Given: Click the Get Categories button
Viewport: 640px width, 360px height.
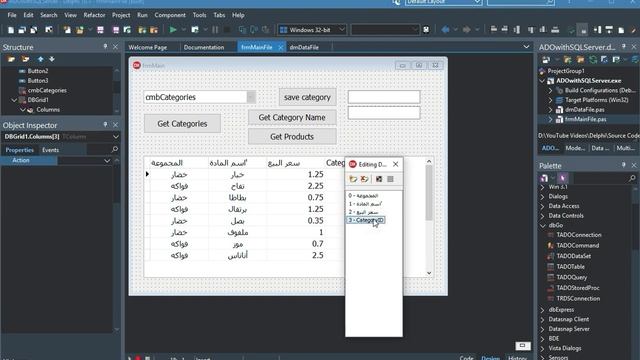Looking at the screenshot, I should pos(182,124).
